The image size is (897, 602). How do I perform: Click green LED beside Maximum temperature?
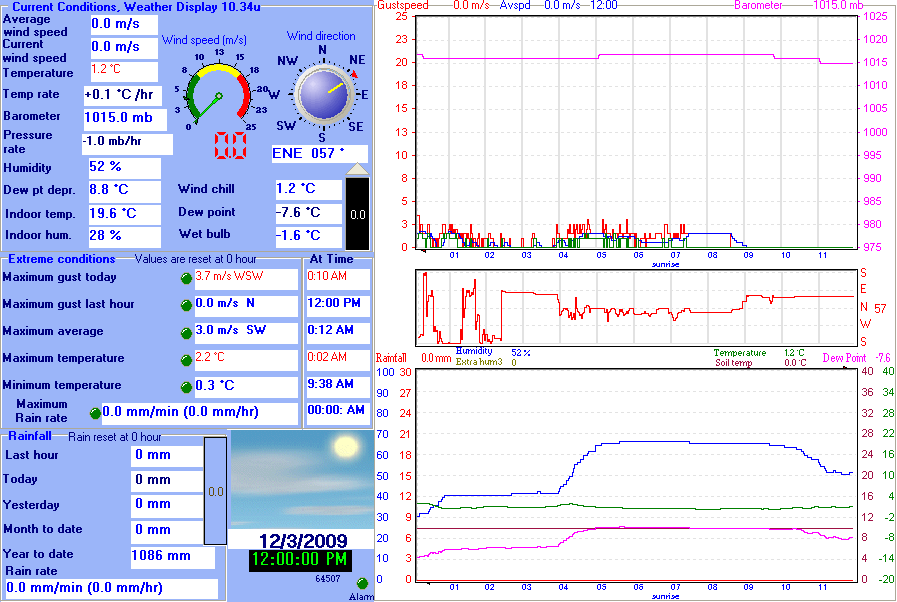[x=186, y=359]
